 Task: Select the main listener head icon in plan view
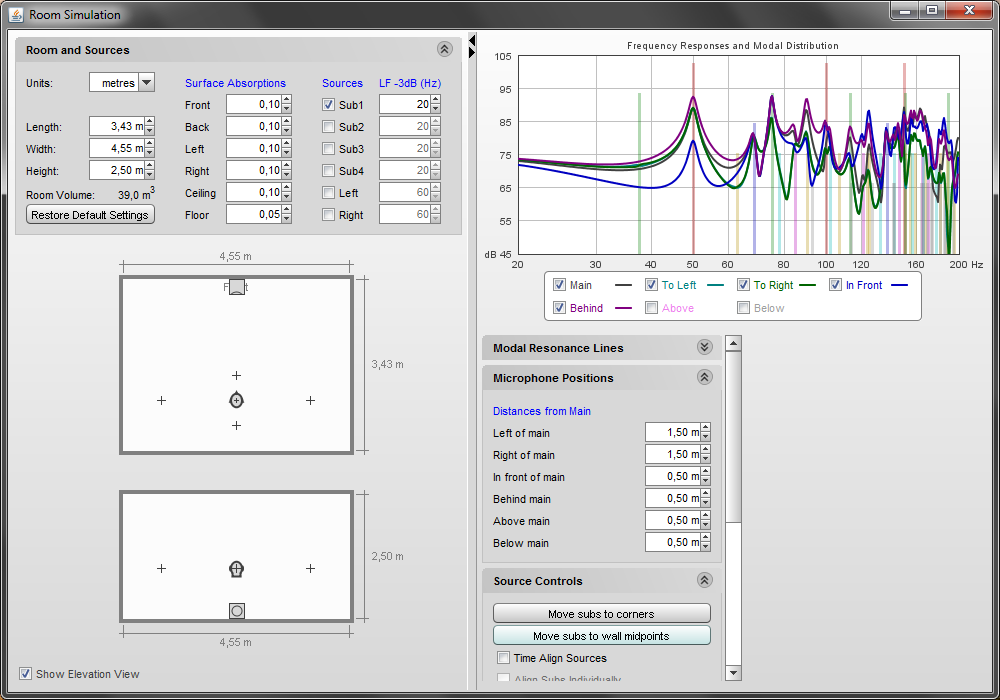(237, 400)
